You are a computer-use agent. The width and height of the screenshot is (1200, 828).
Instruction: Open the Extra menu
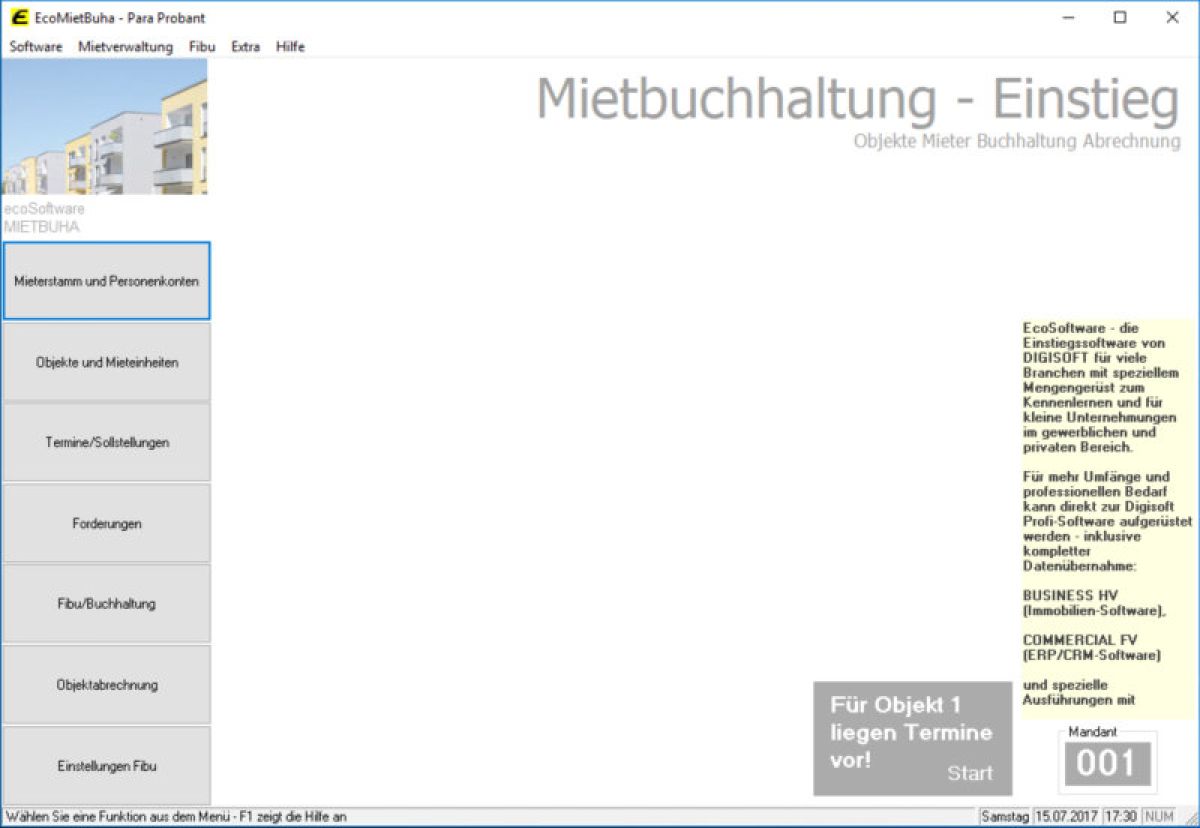coord(245,46)
